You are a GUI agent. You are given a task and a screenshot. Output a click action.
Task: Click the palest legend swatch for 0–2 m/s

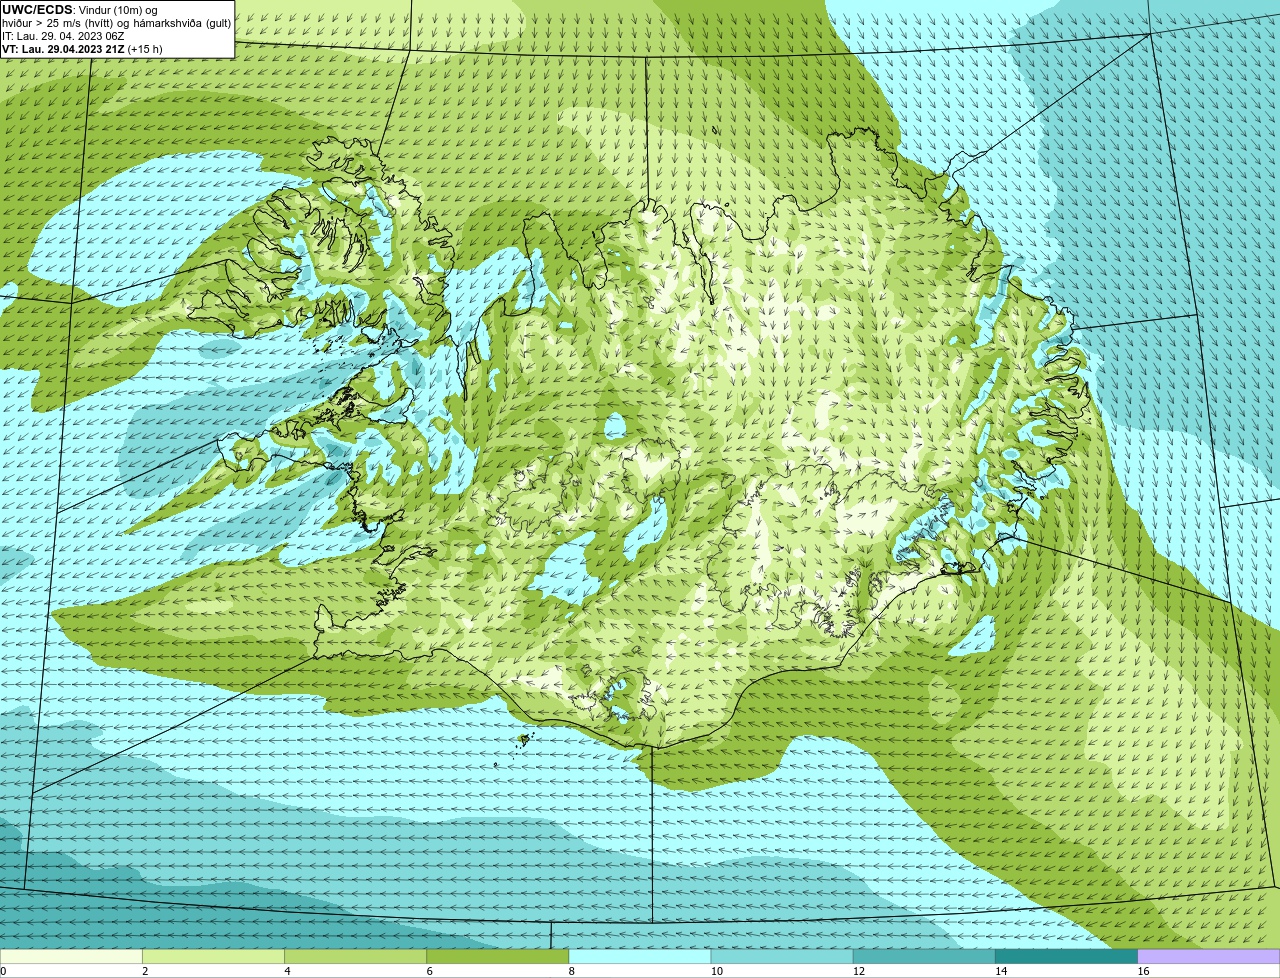(x=71, y=956)
